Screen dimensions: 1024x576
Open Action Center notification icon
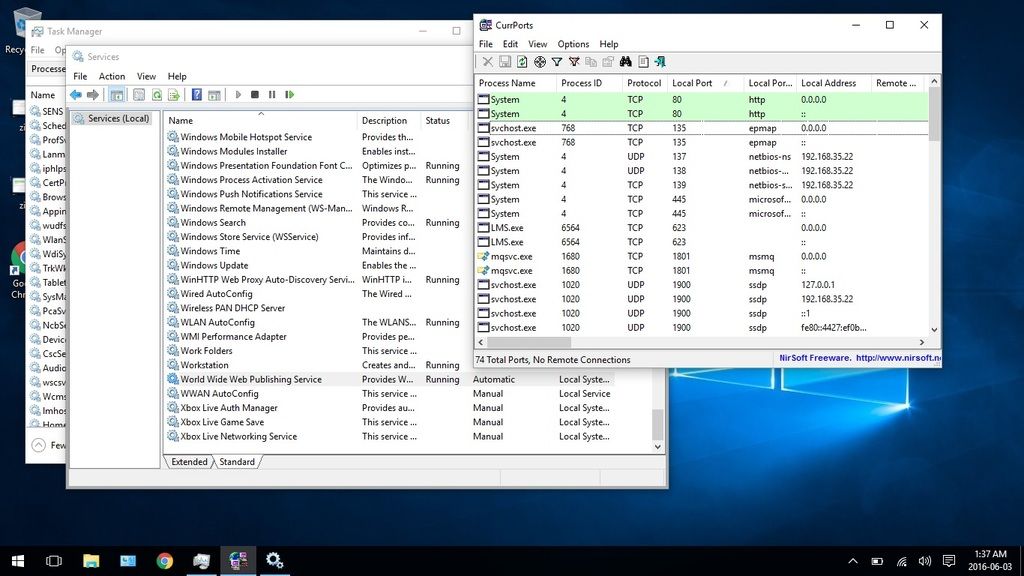(949, 561)
